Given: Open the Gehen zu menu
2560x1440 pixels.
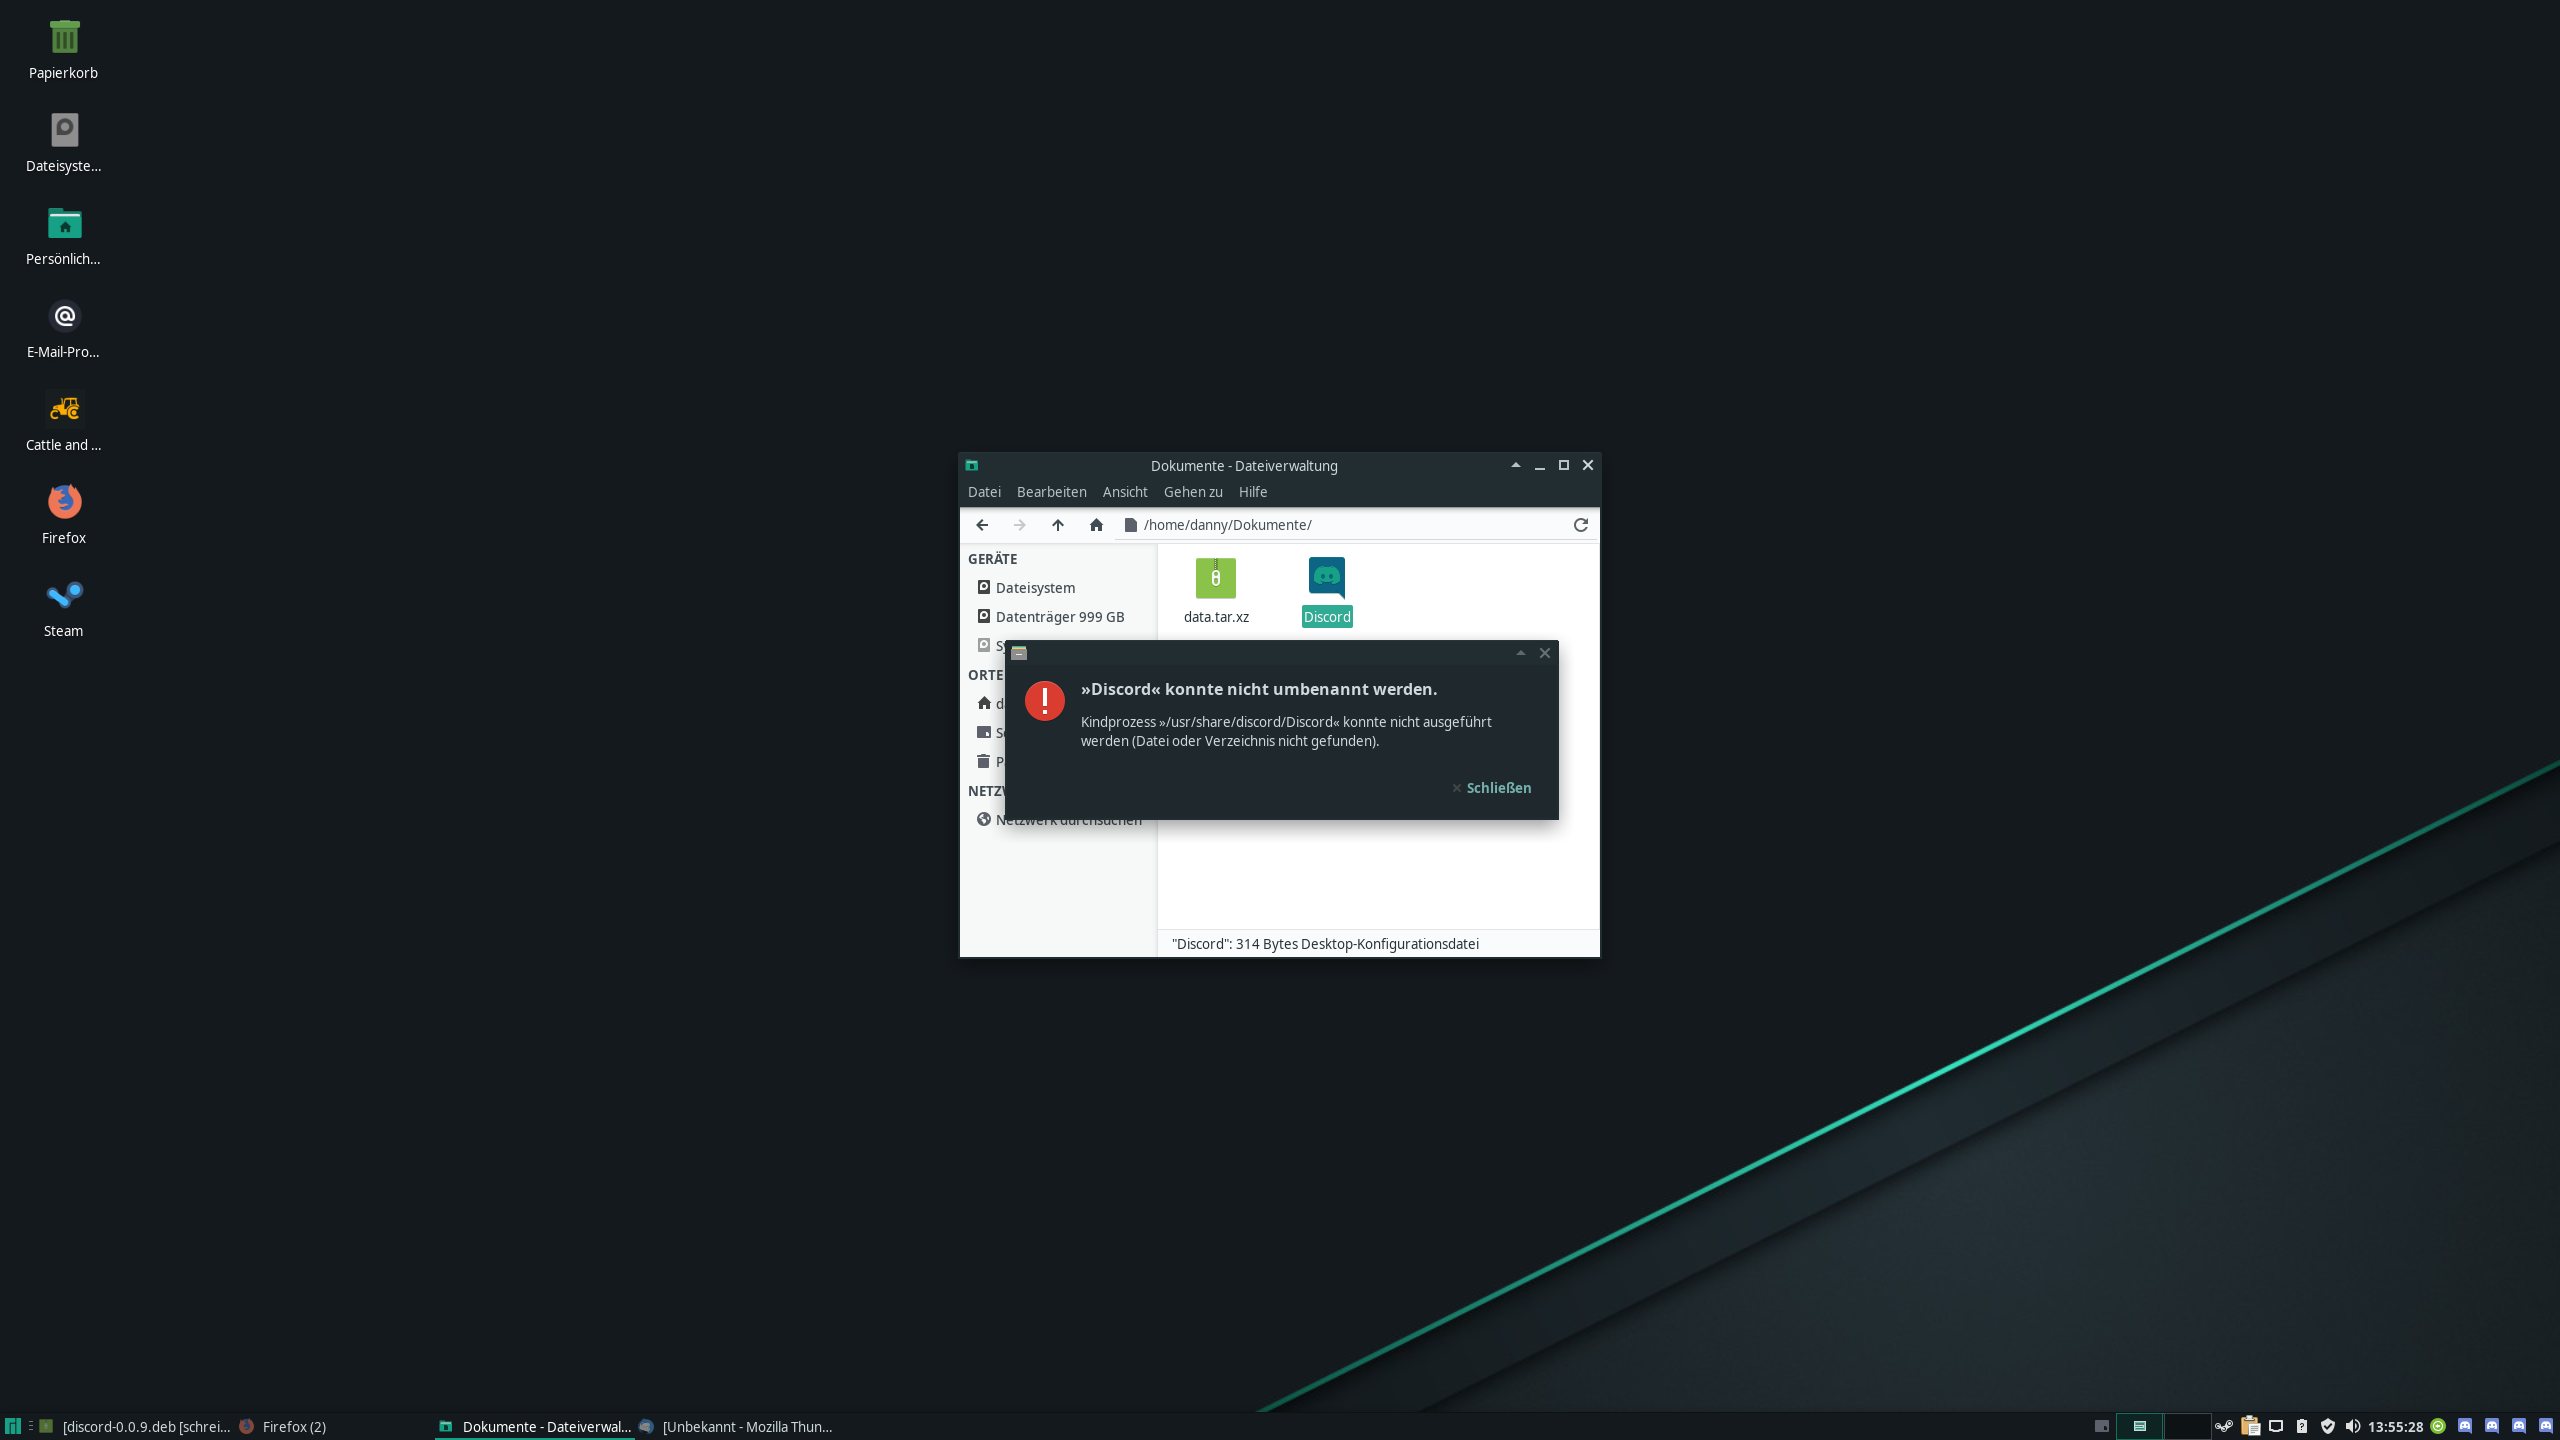Looking at the screenshot, I should (x=1193, y=492).
